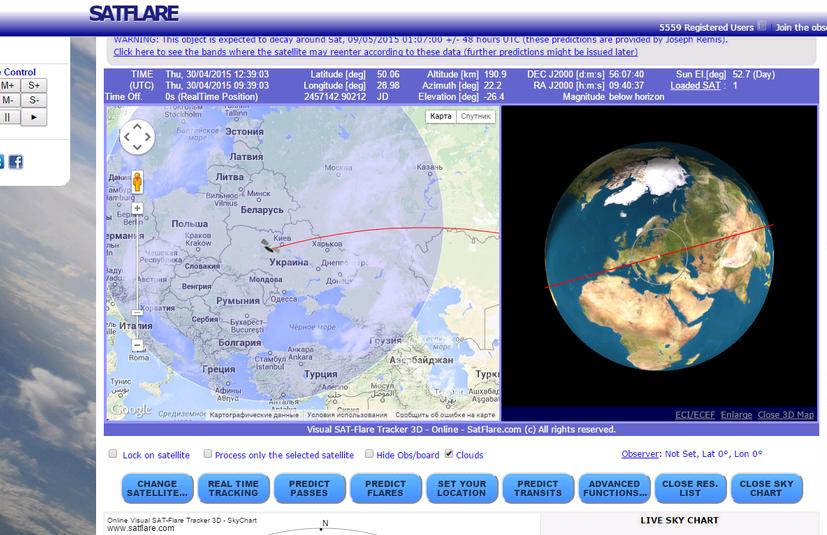
Task: Zoom in the map with plus button
Action: (137, 208)
